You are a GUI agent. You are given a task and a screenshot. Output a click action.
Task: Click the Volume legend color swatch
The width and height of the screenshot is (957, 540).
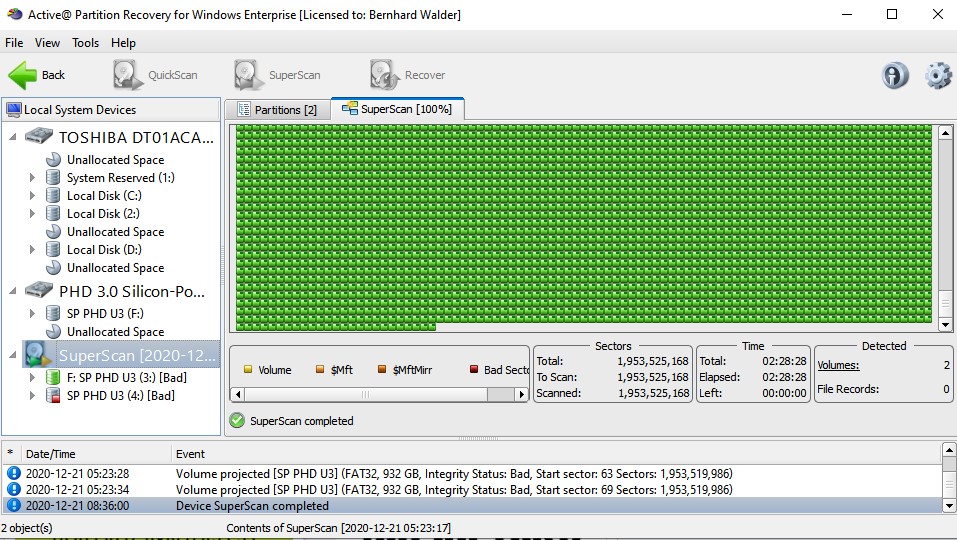248,369
